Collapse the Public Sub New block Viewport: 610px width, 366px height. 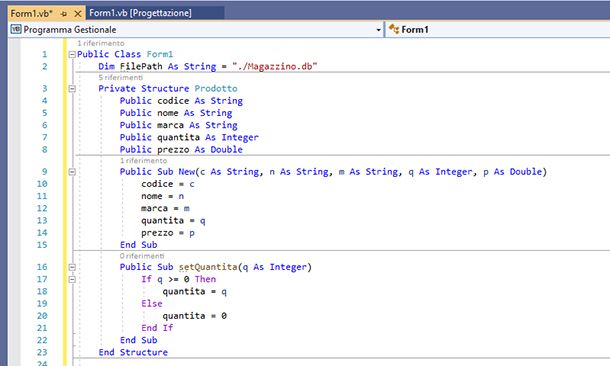coord(72,172)
